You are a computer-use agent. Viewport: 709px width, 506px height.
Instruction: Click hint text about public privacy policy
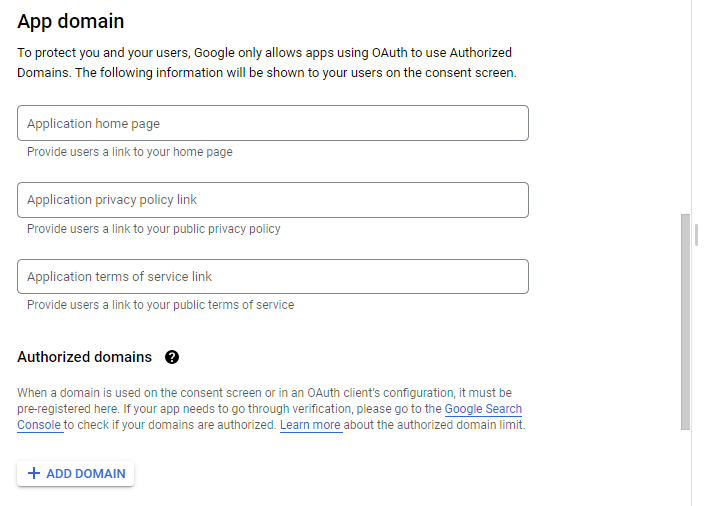click(x=154, y=229)
